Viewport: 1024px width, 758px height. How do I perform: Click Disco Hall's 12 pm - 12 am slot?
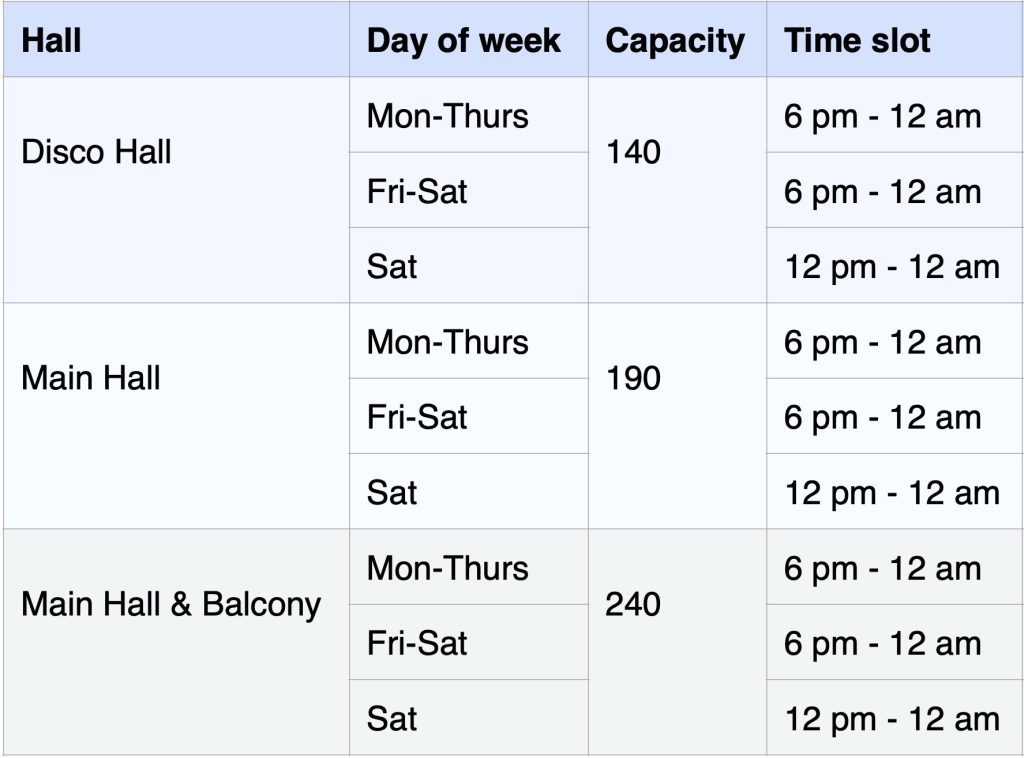891,266
